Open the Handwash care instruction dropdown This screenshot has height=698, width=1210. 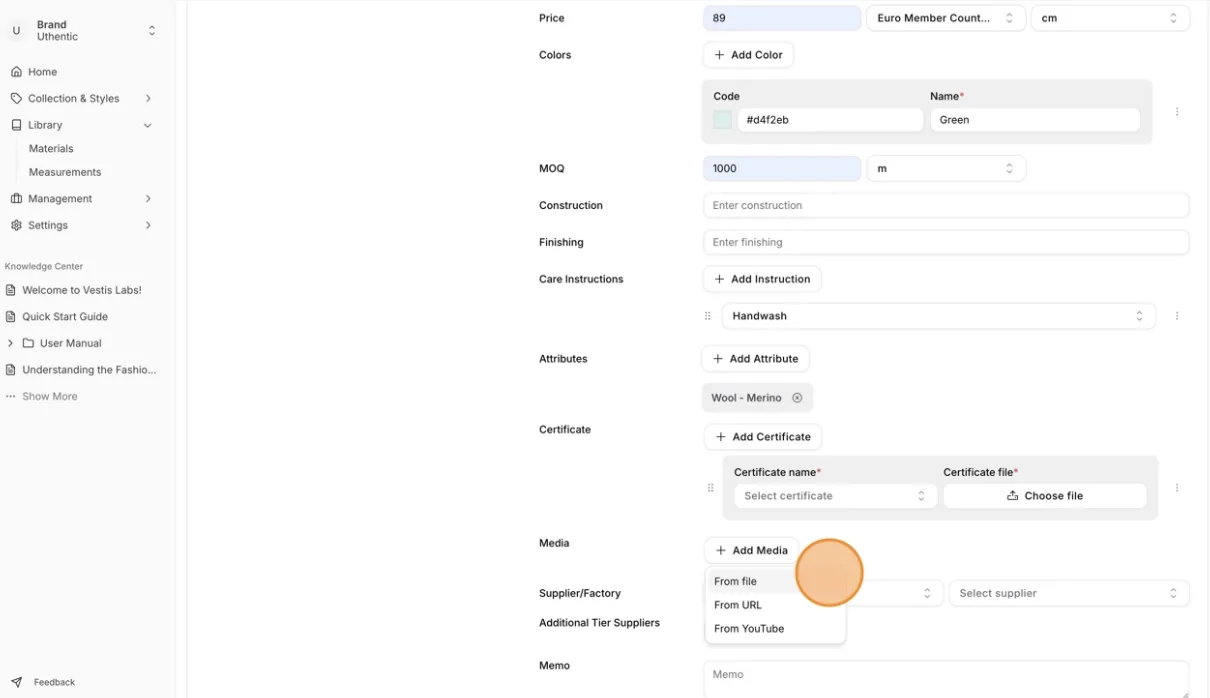[x=938, y=316]
